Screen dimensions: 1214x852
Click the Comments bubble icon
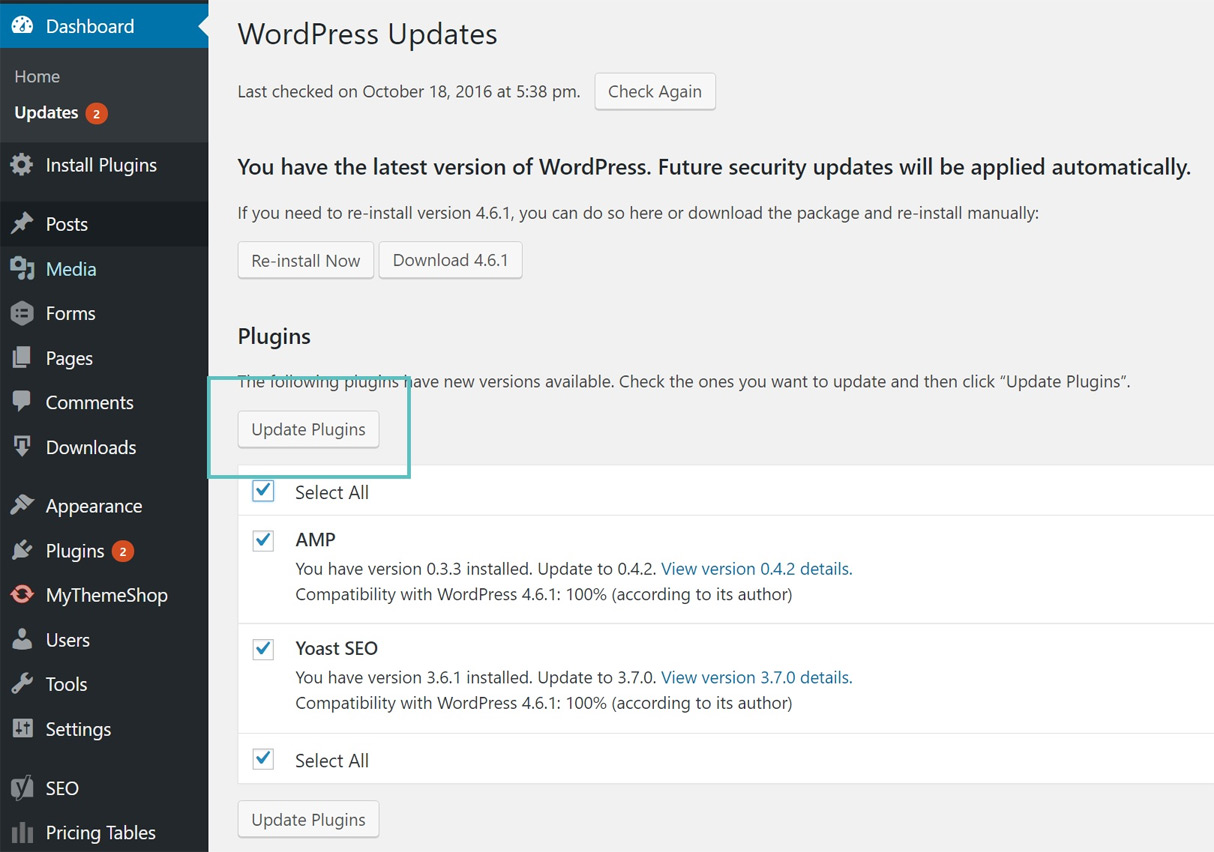point(22,402)
